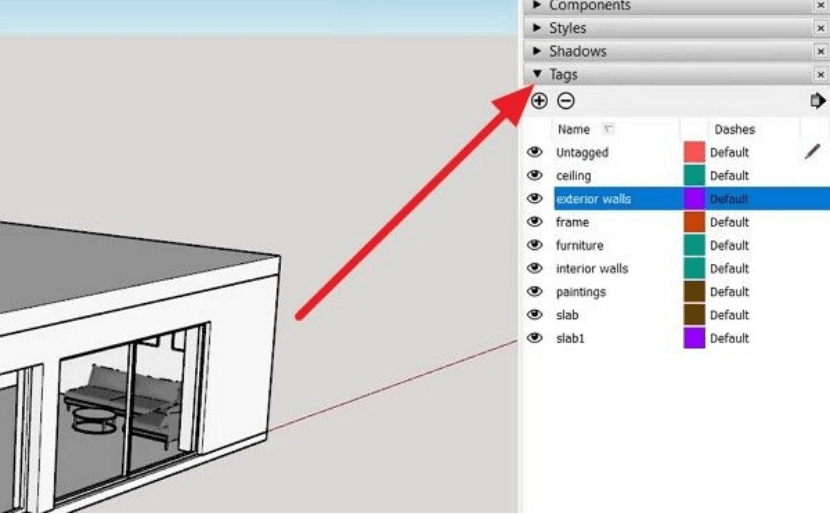Click the pencil icon on Untagged row

click(x=813, y=152)
